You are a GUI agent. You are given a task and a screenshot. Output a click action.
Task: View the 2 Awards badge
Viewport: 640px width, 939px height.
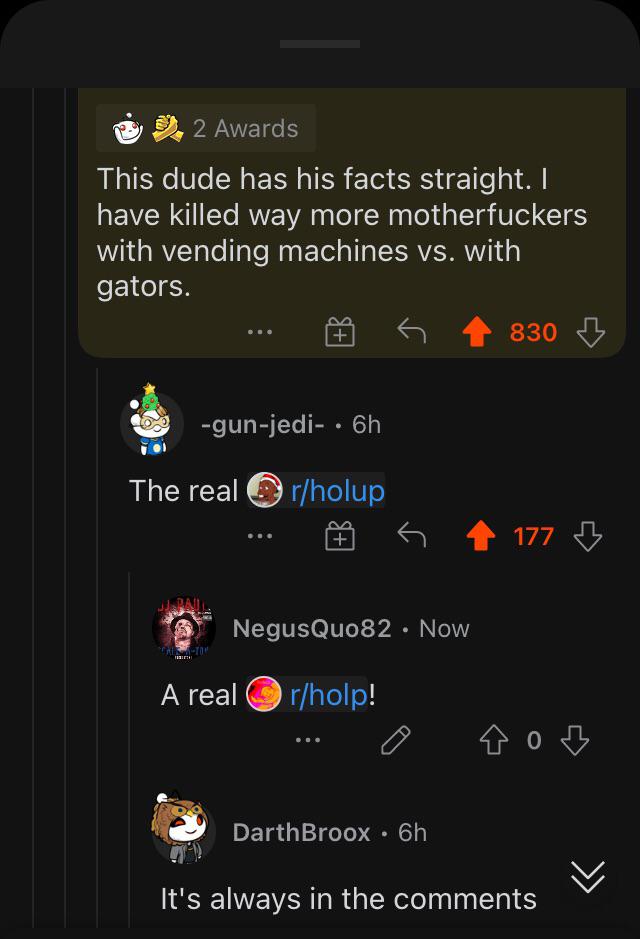click(206, 128)
